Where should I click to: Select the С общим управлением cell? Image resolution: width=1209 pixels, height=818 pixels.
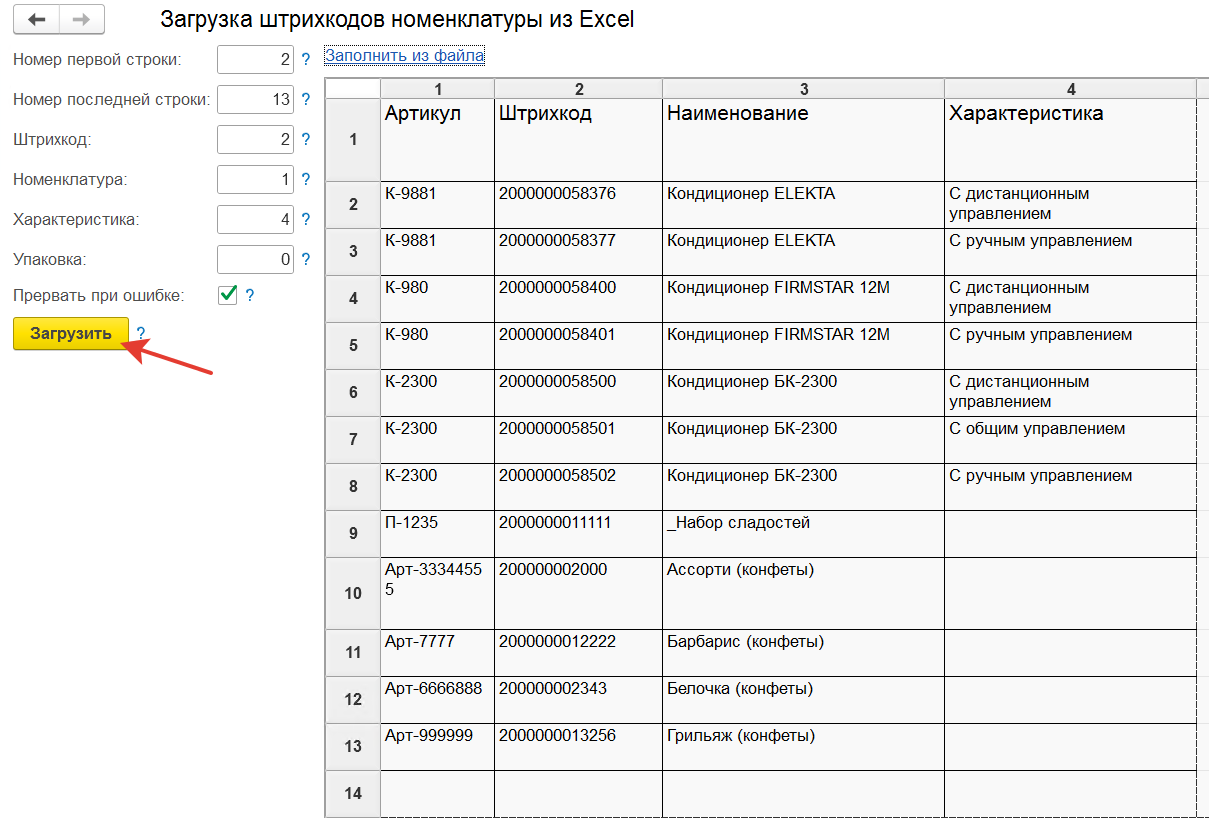(x=1071, y=440)
